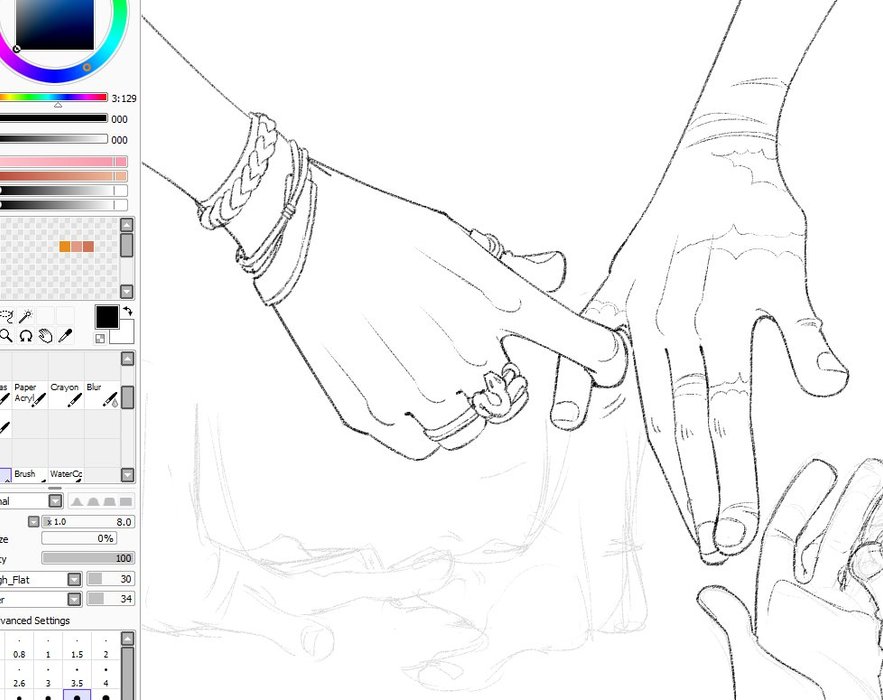Adjust the density 100 slider
The width and height of the screenshot is (883, 700).
click(88, 558)
